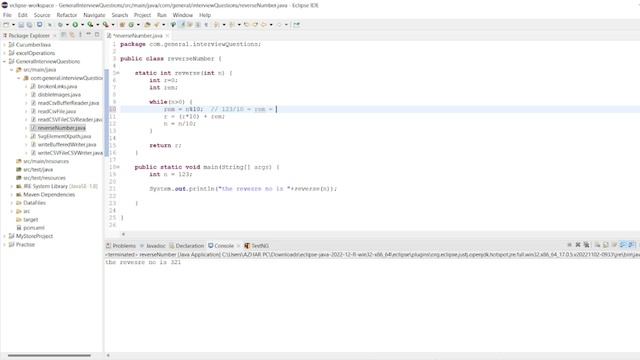
Task: Click Collapse All icon in Package Explorer
Action: [x=64, y=35]
